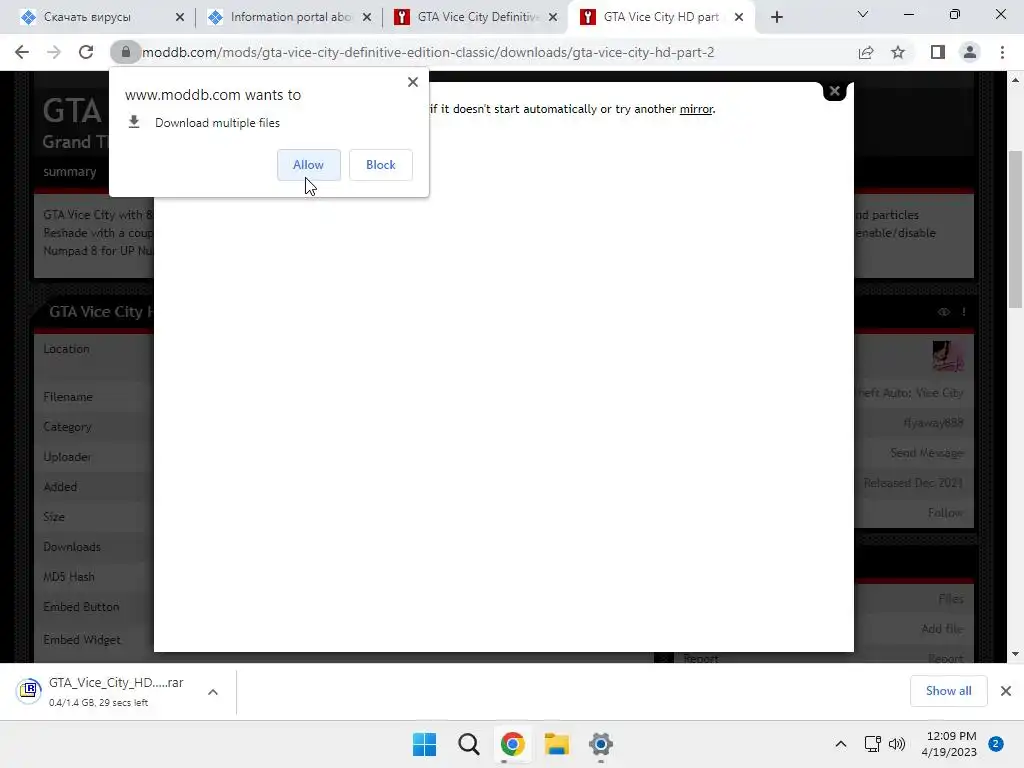The image size is (1024, 768).
Task: Open the Chrome three-dot menu
Action: (x=1002, y=52)
